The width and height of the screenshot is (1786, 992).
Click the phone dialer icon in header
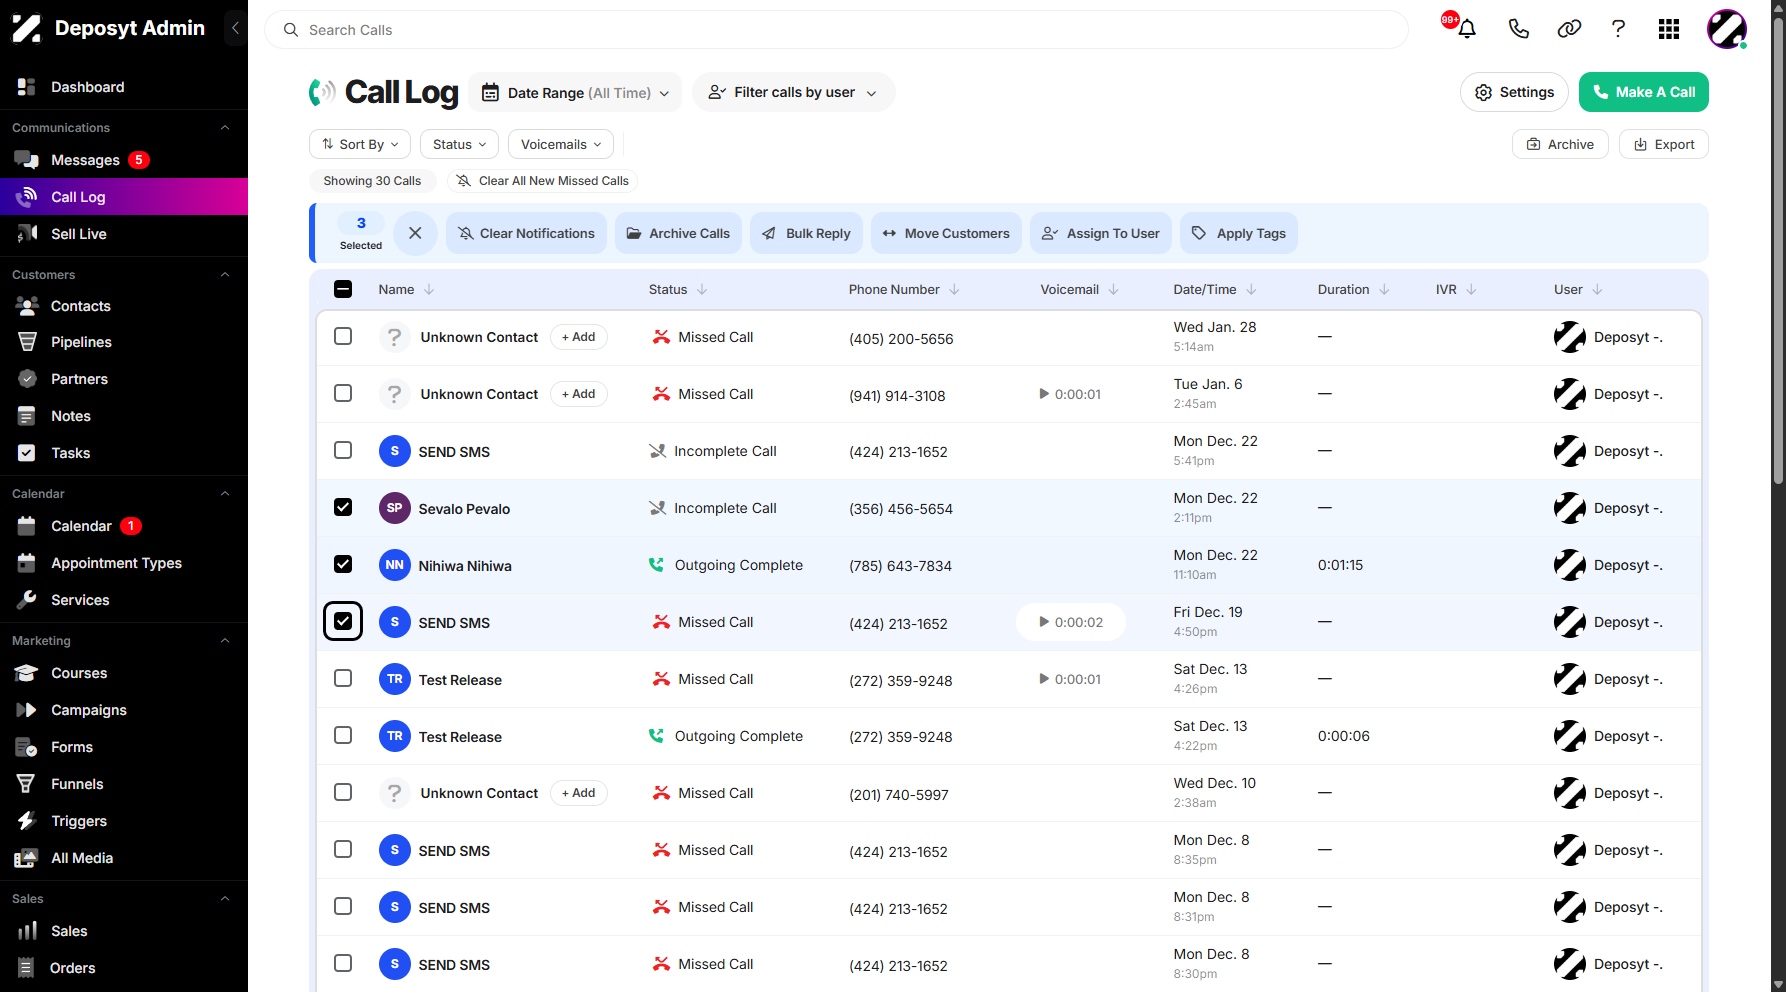click(x=1518, y=29)
